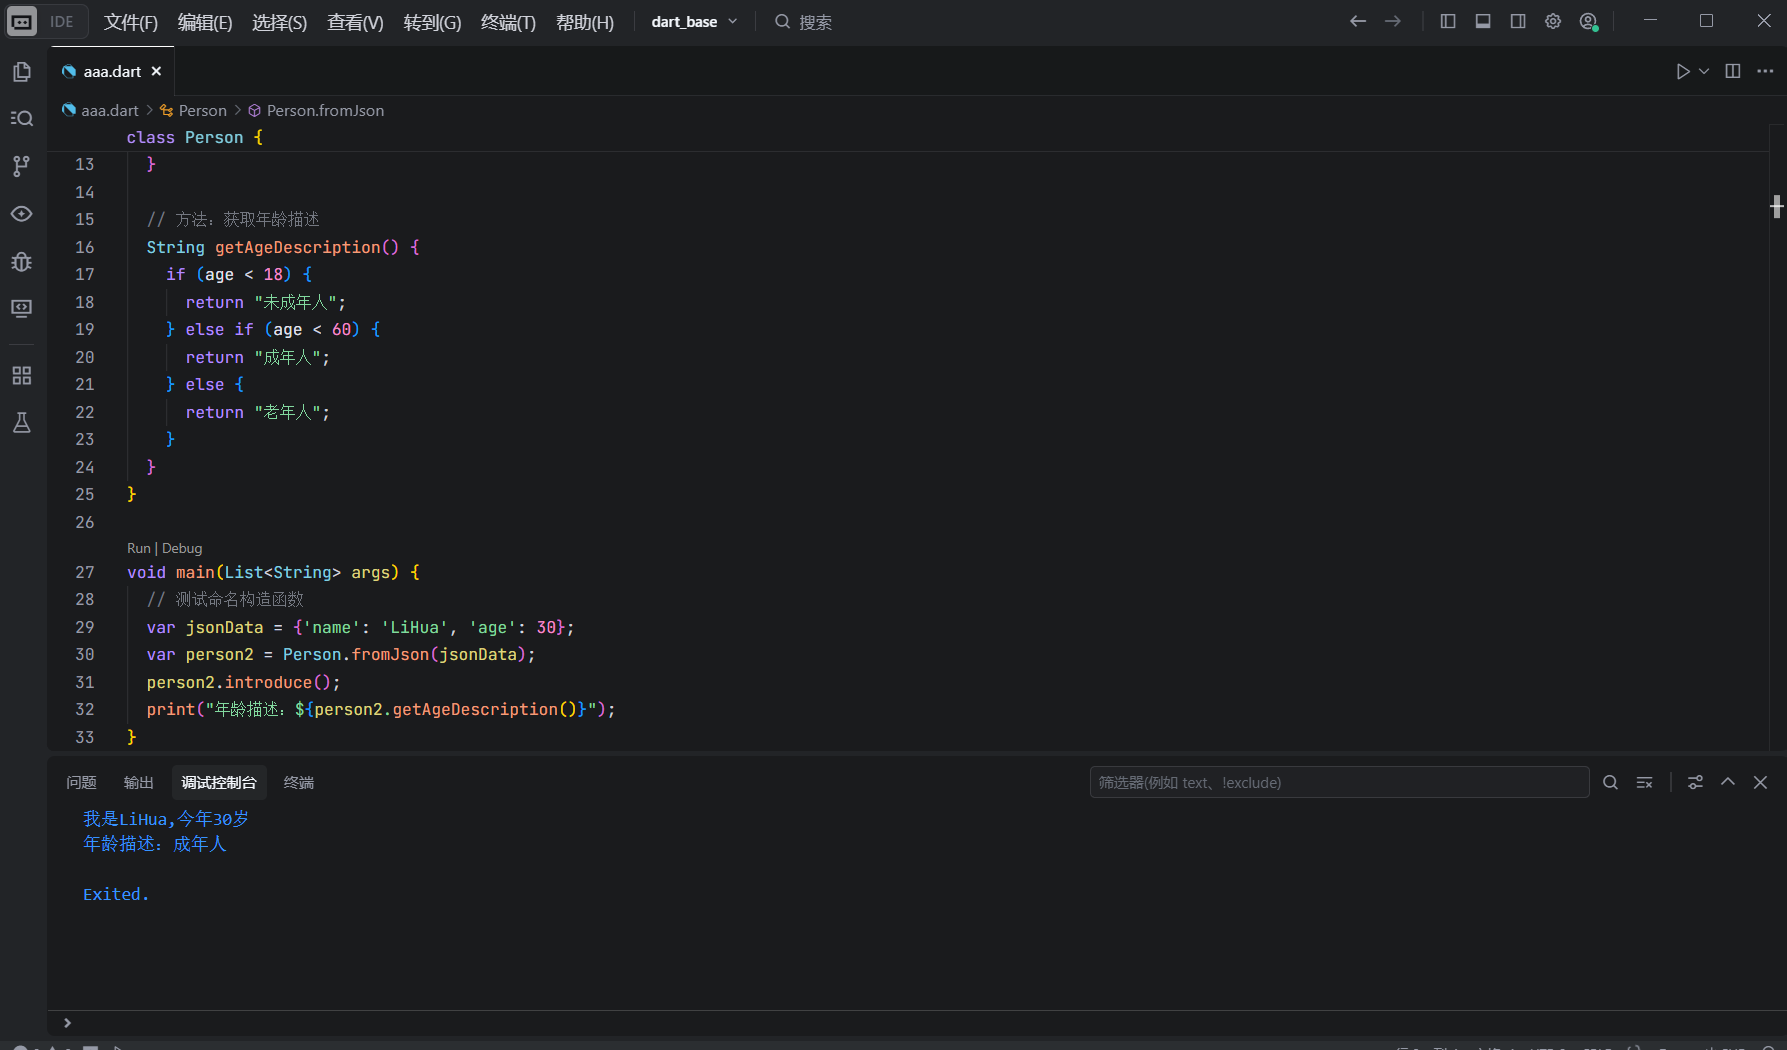Close the bottom panel
Image resolution: width=1787 pixels, height=1050 pixels.
click(1761, 782)
